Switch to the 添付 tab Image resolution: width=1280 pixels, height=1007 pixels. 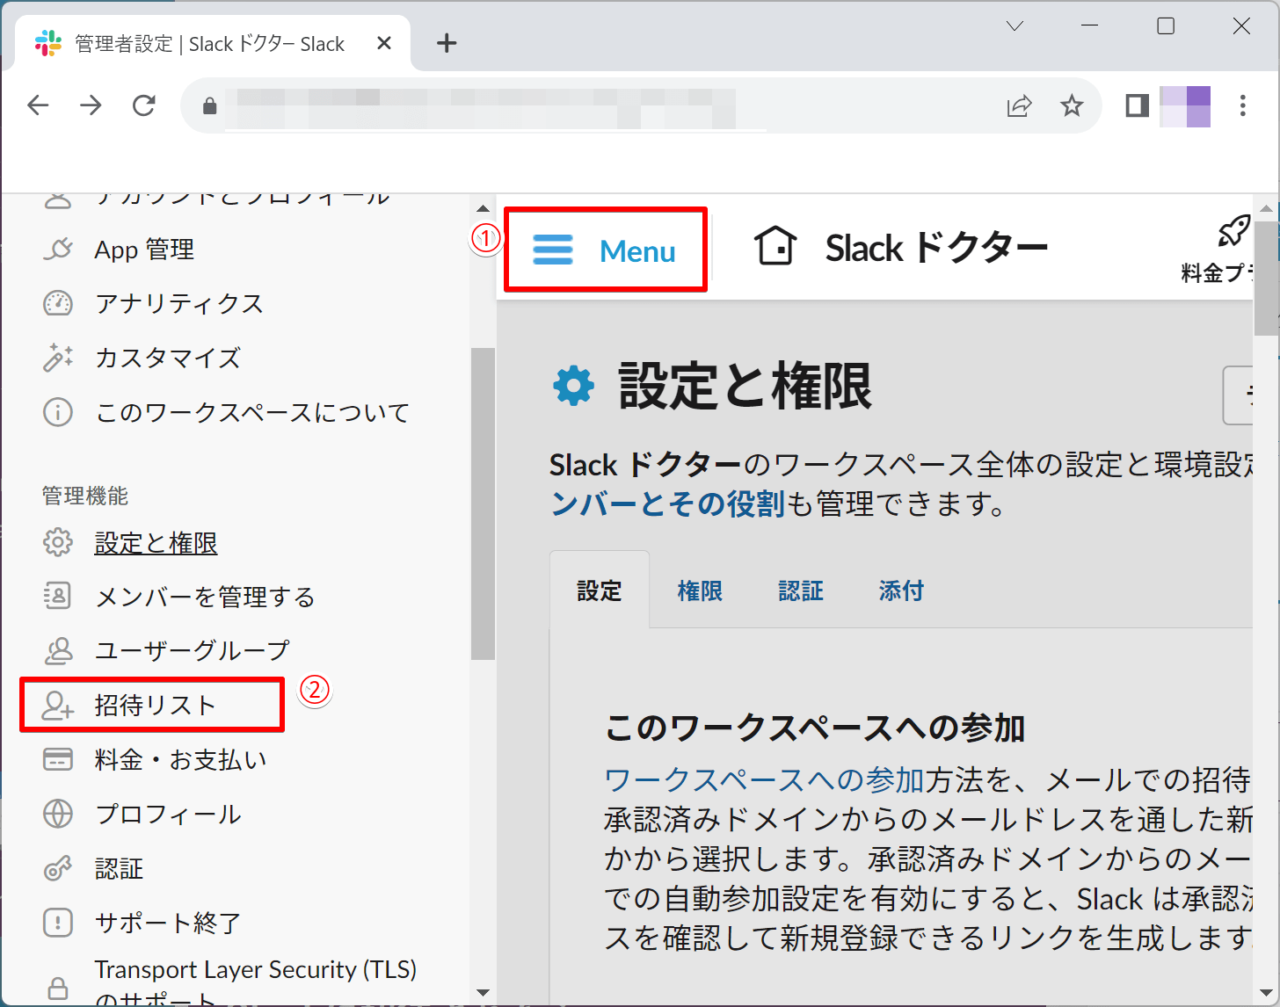point(901,591)
